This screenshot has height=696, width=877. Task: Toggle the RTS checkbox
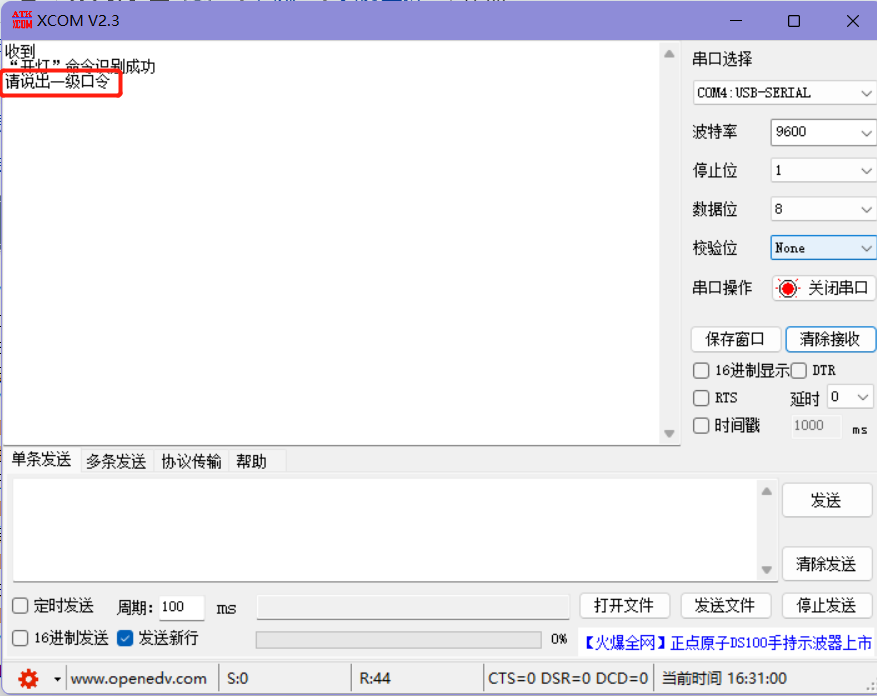pos(701,398)
